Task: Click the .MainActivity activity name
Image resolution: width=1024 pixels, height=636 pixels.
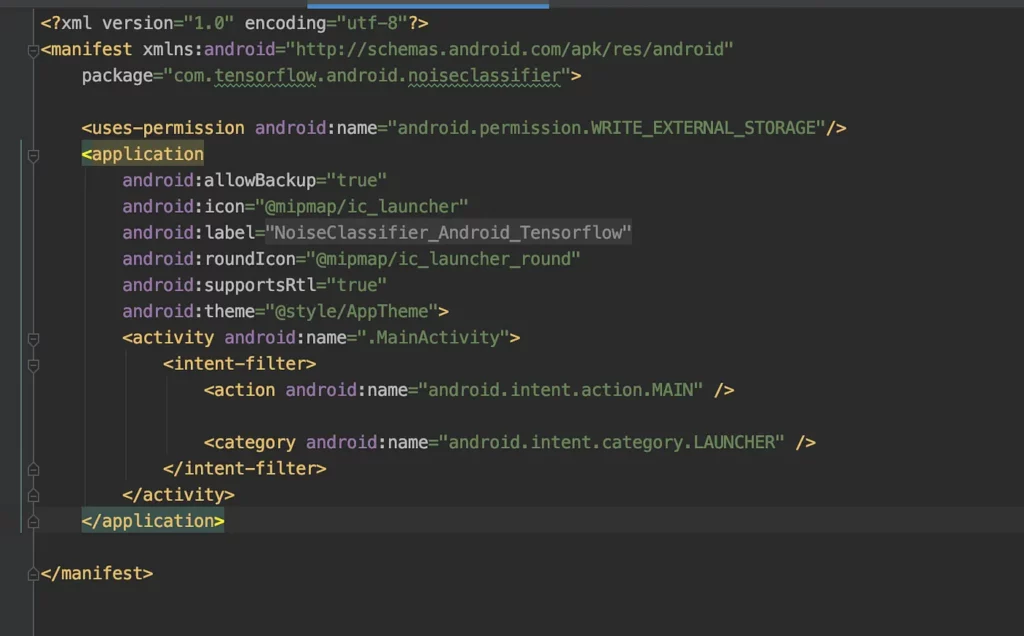Action: pos(433,338)
